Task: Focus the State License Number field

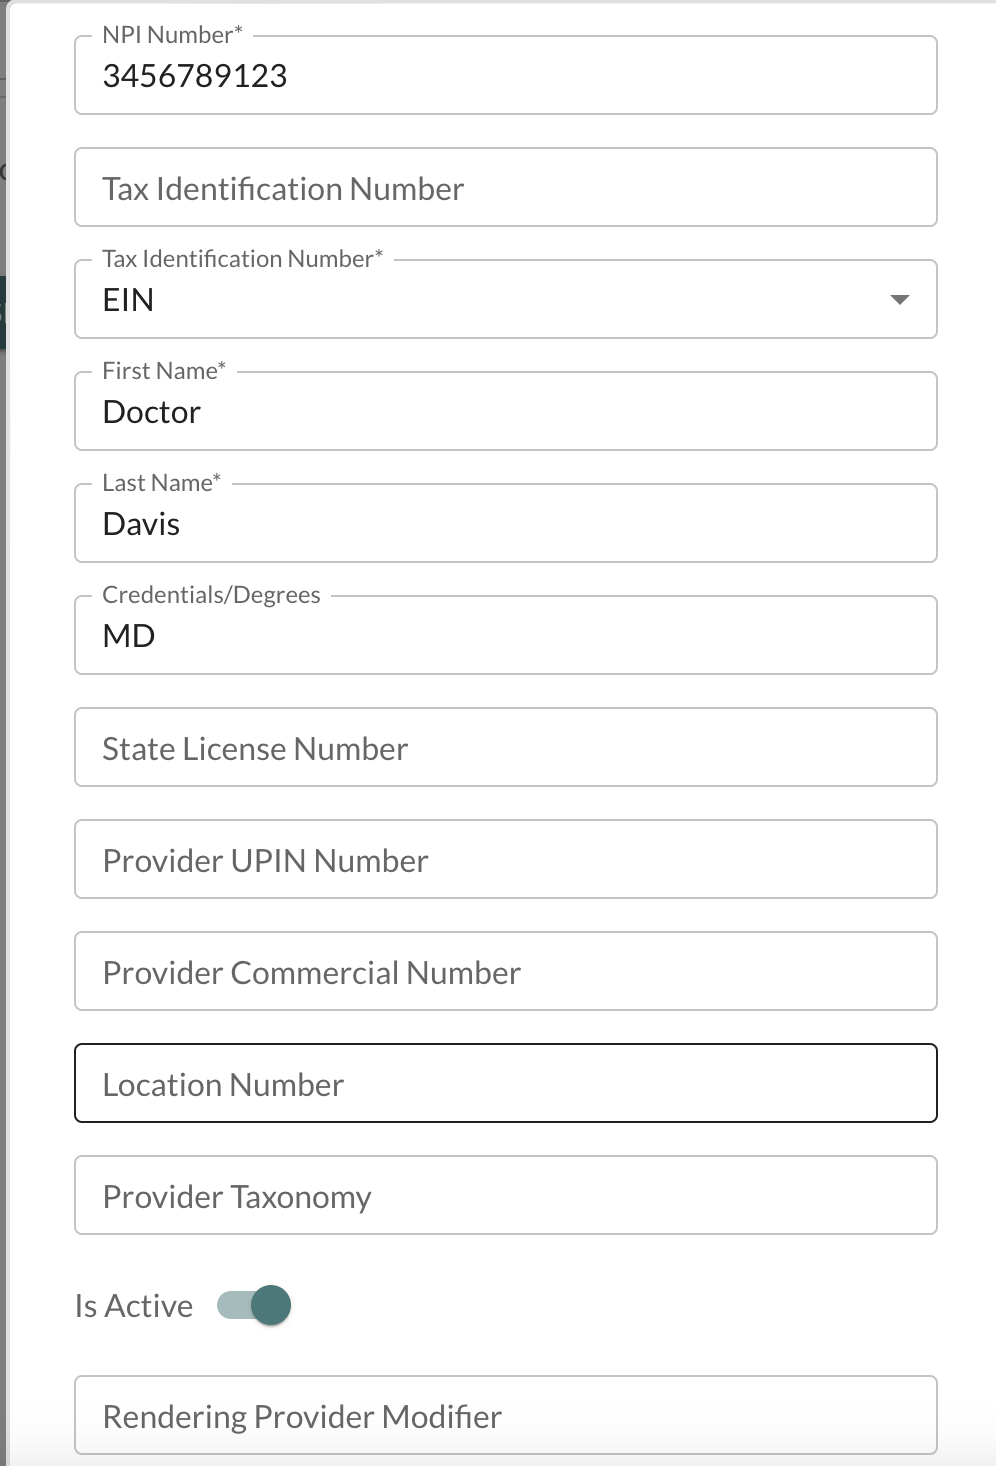Action: pos(505,748)
